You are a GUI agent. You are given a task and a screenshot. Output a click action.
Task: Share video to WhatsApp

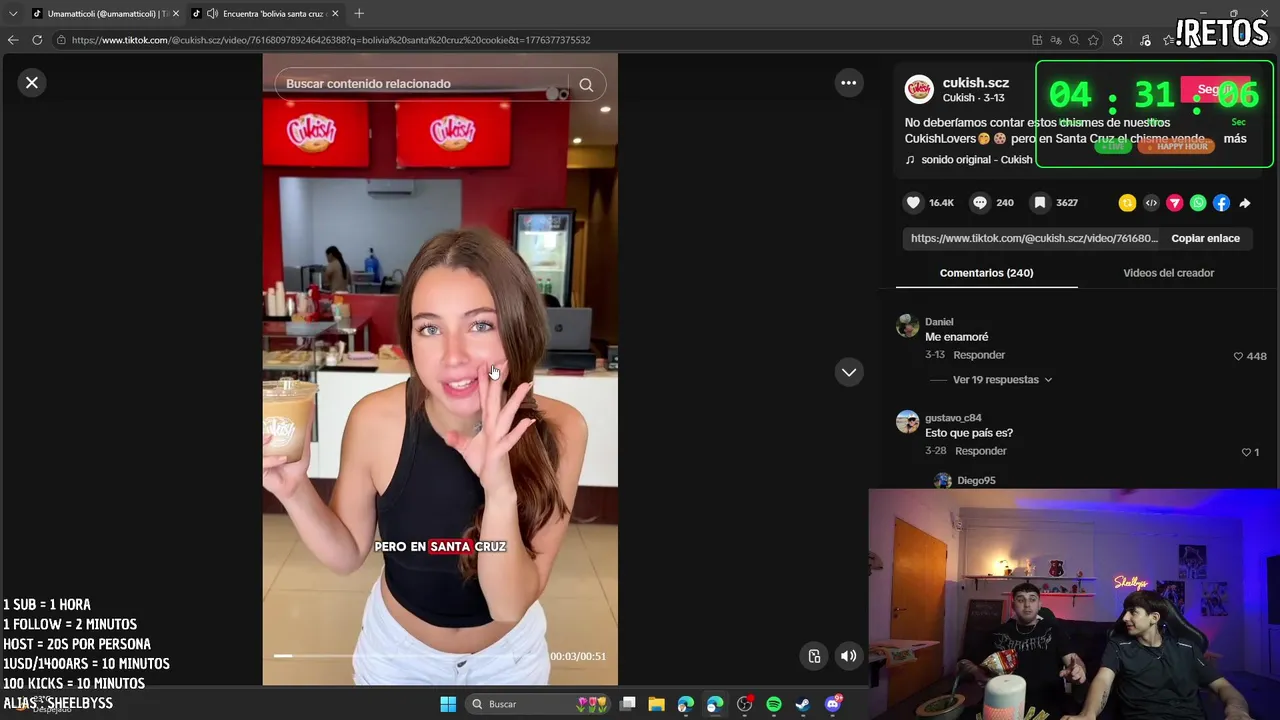[x=1198, y=203]
